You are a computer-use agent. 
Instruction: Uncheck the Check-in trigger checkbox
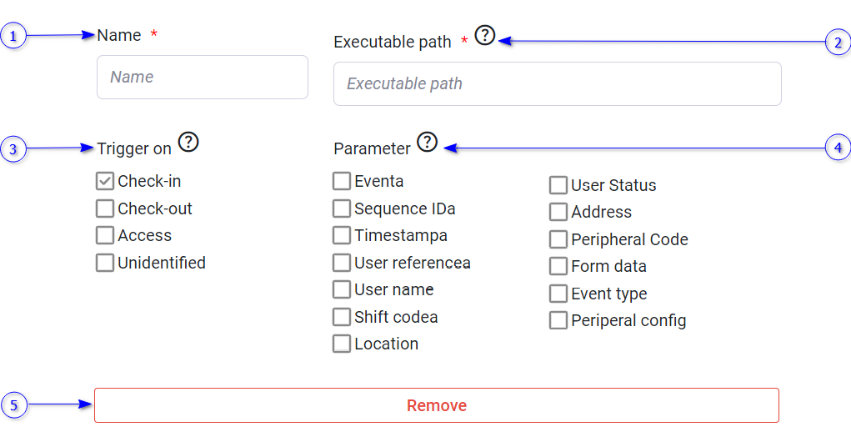tap(105, 181)
